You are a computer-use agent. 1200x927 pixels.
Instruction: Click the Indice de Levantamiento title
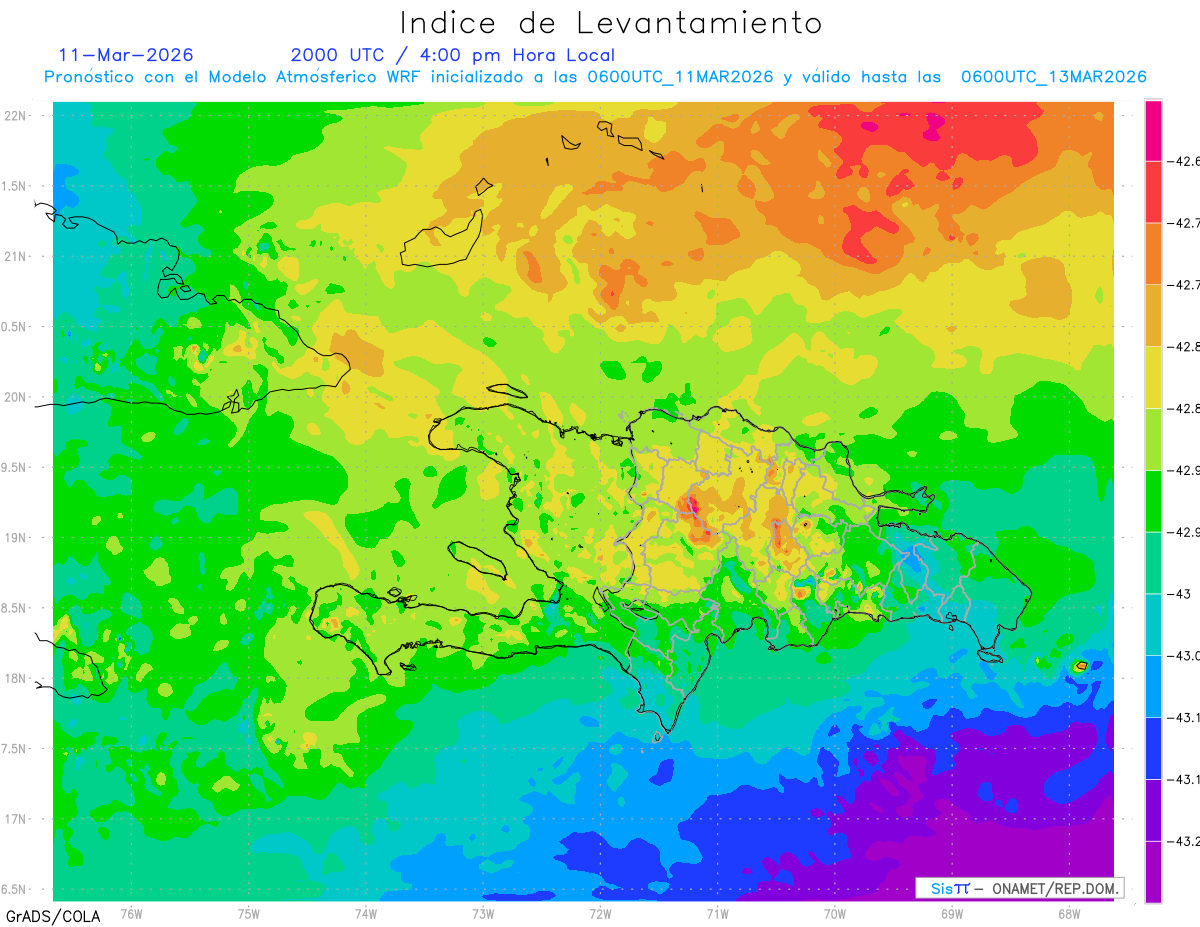pos(611,23)
